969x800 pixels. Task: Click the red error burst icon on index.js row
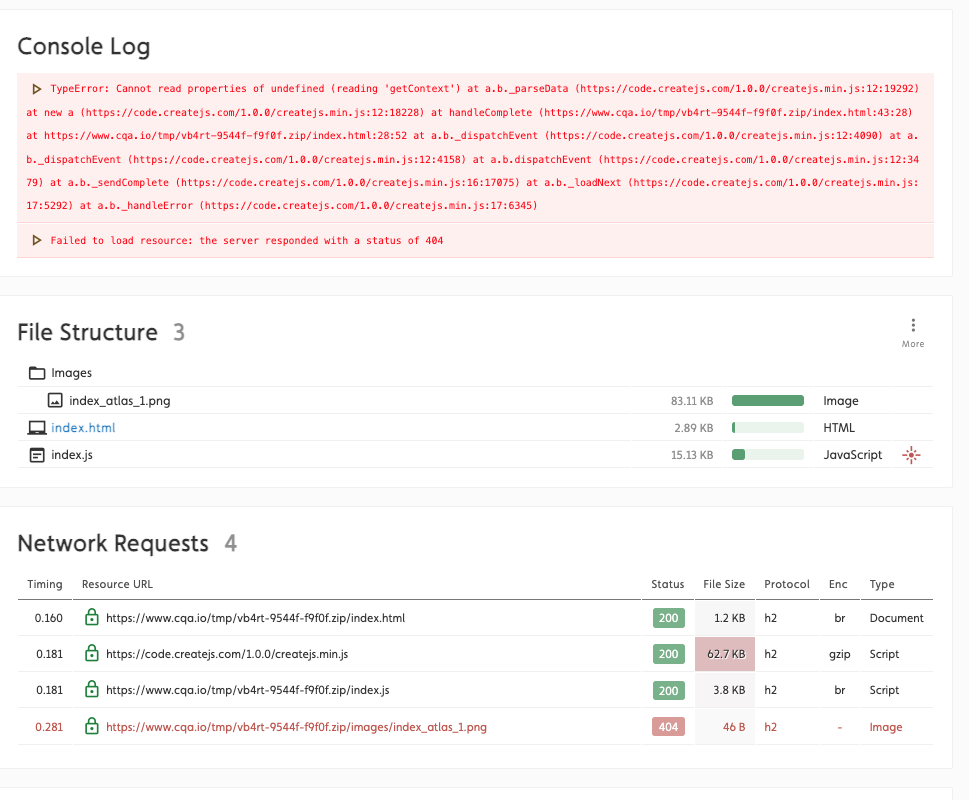[911, 454]
